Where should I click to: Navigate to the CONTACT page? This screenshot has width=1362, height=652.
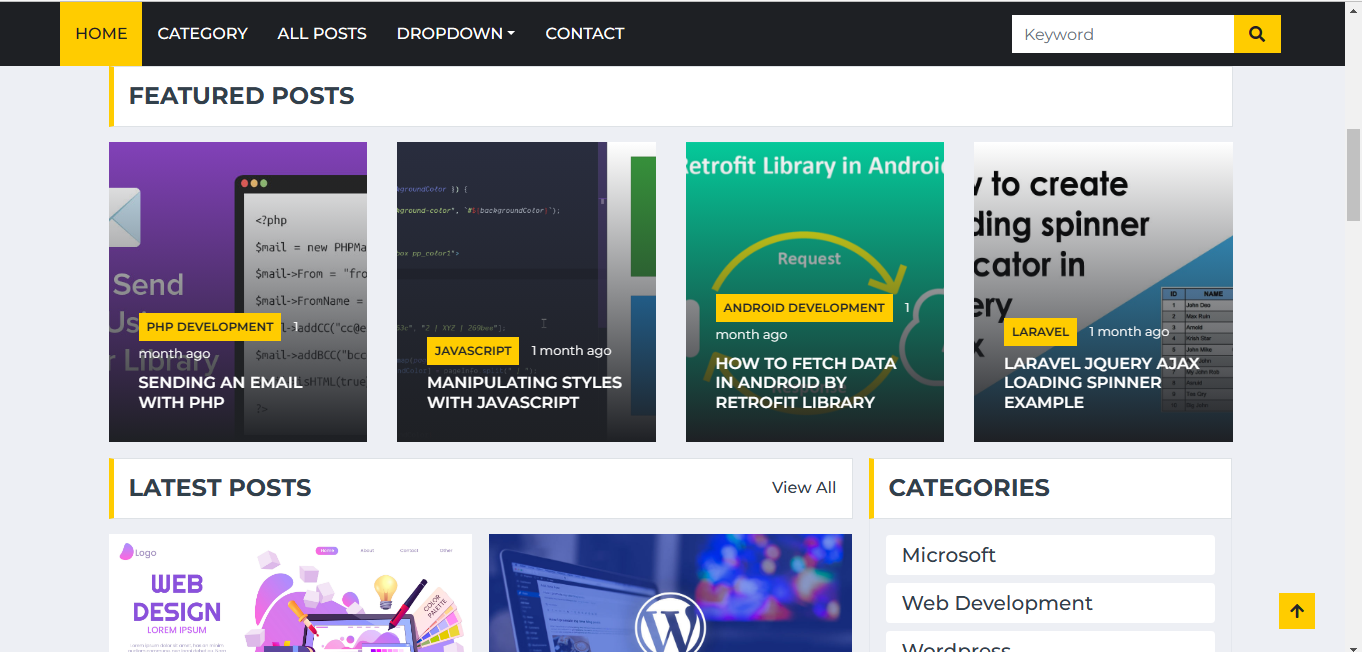(x=584, y=33)
